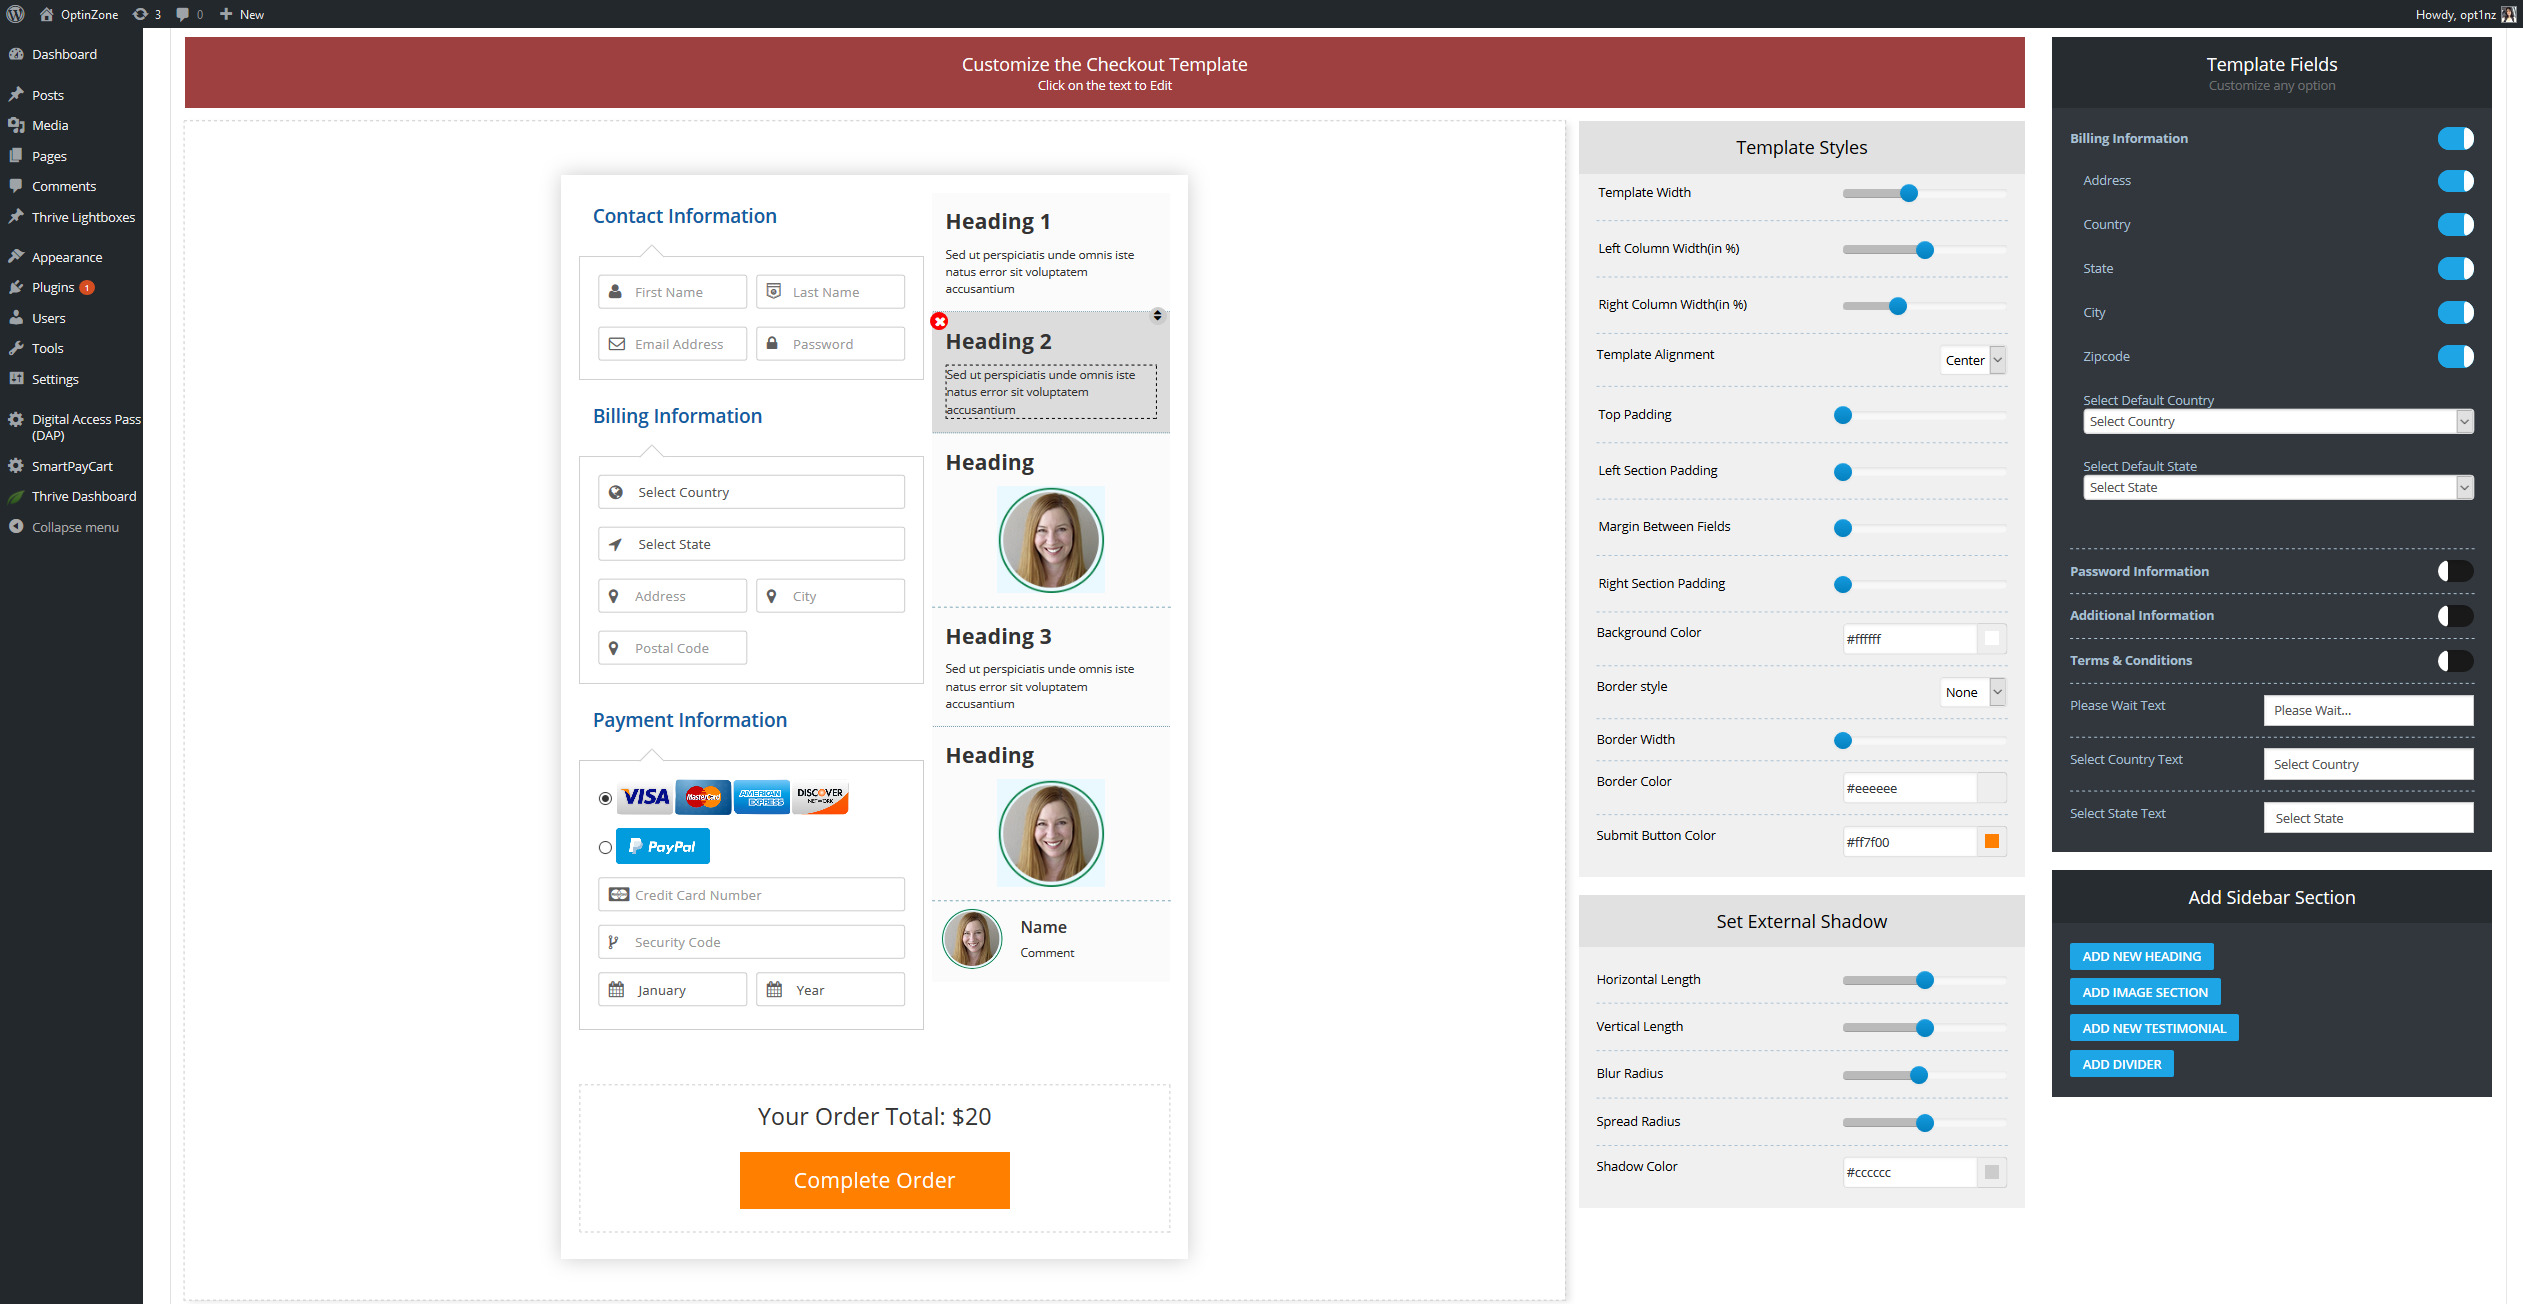Go to the Plugins menu

[53, 287]
